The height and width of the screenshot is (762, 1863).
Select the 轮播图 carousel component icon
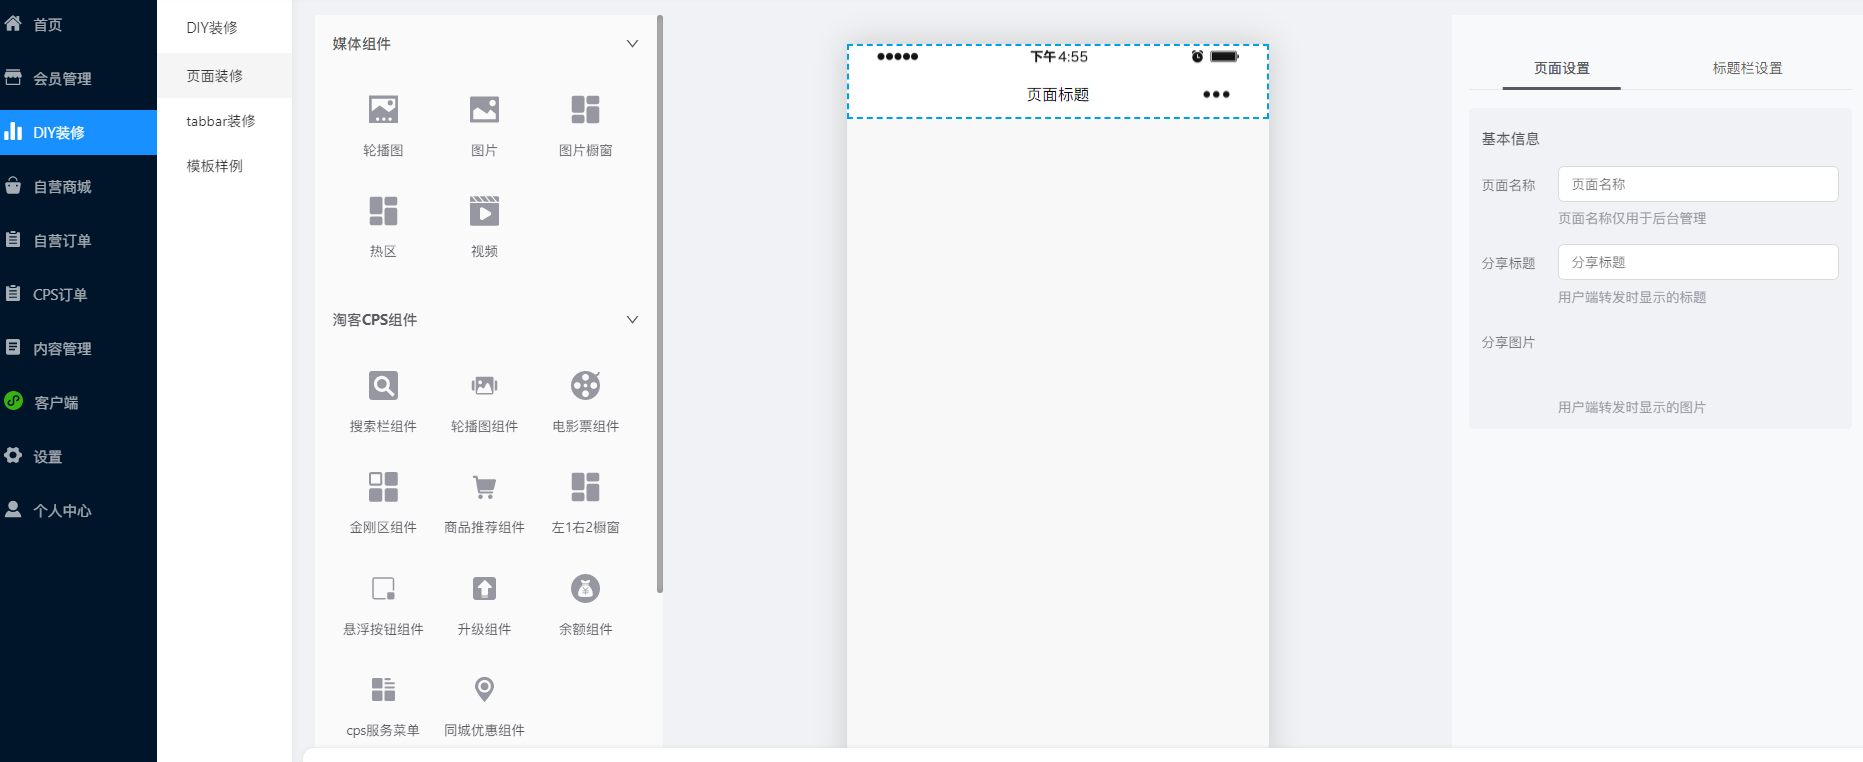tap(383, 110)
